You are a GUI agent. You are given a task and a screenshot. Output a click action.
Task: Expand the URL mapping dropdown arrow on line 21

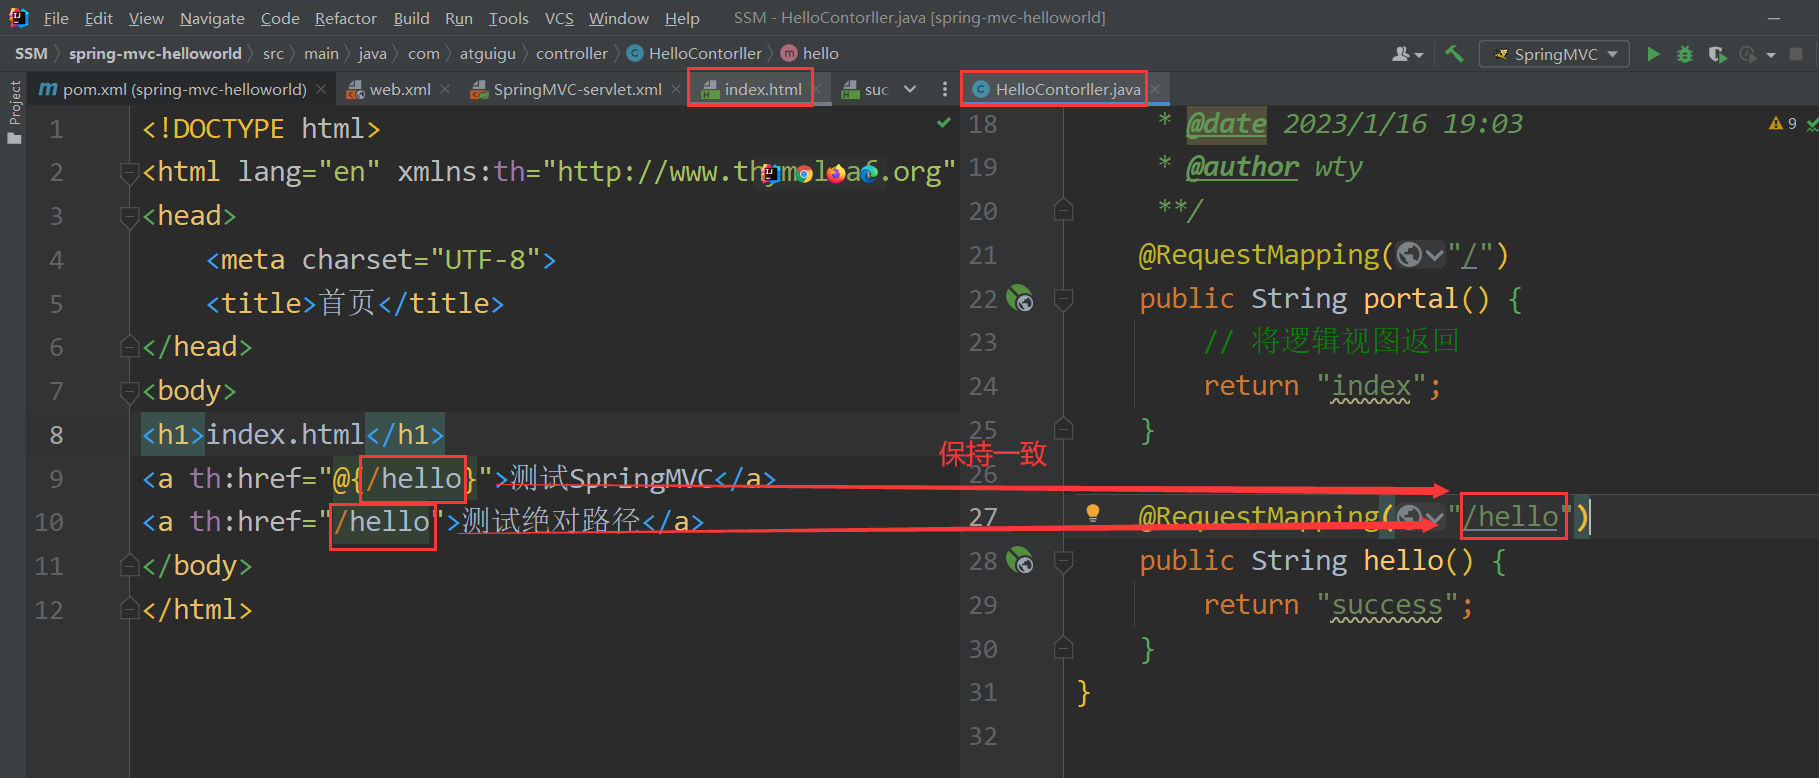point(1435,256)
